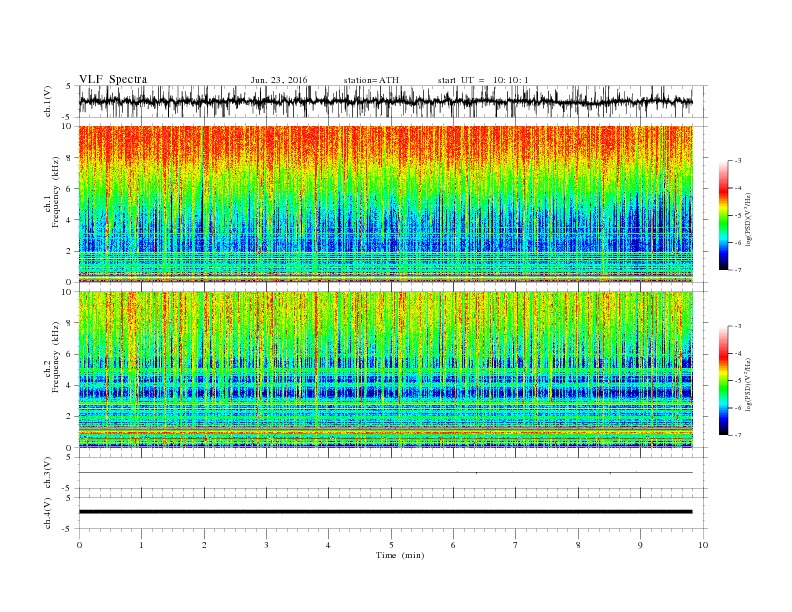Click the "9" time axis tick label
The width and height of the screenshot is (792, 612).
pos(640,545)
